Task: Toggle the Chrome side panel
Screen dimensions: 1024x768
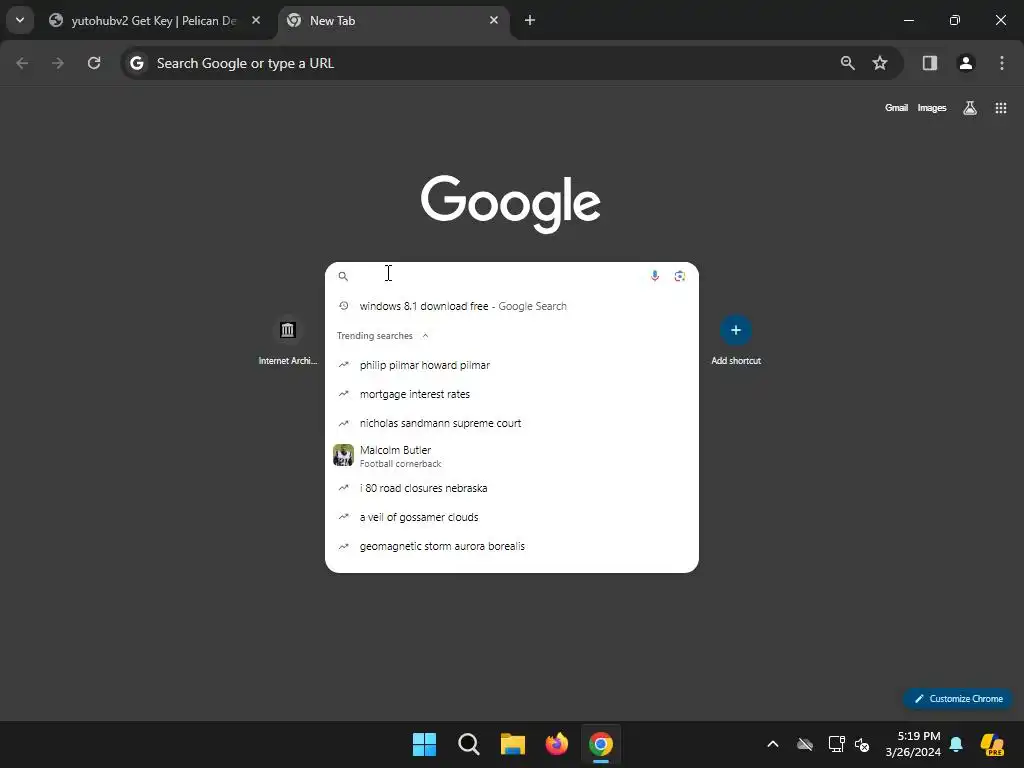Action: tap(929, 63)
